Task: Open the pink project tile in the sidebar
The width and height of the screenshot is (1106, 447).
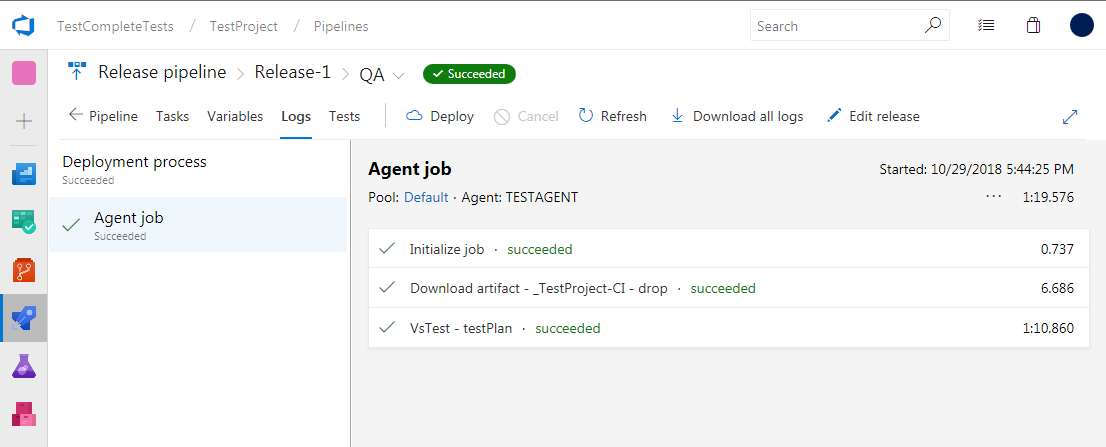Action: tap(24, 73)
